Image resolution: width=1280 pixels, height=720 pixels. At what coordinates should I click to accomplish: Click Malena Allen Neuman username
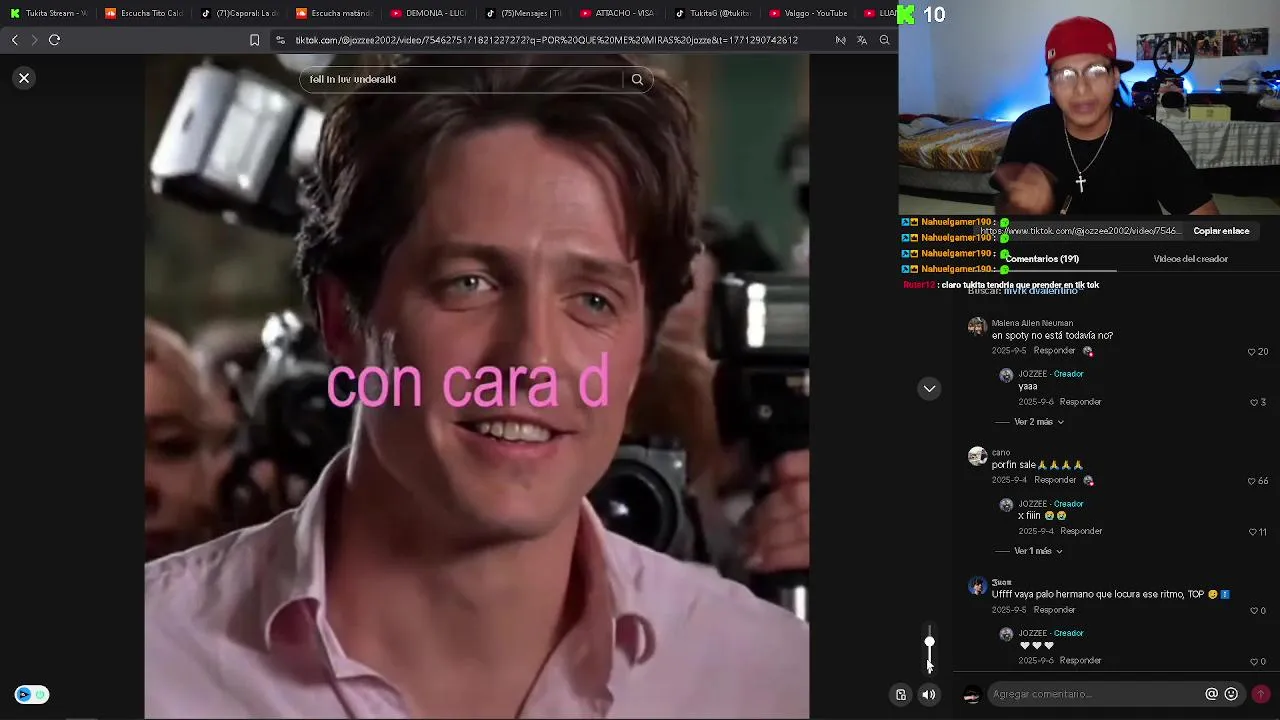1032,323
